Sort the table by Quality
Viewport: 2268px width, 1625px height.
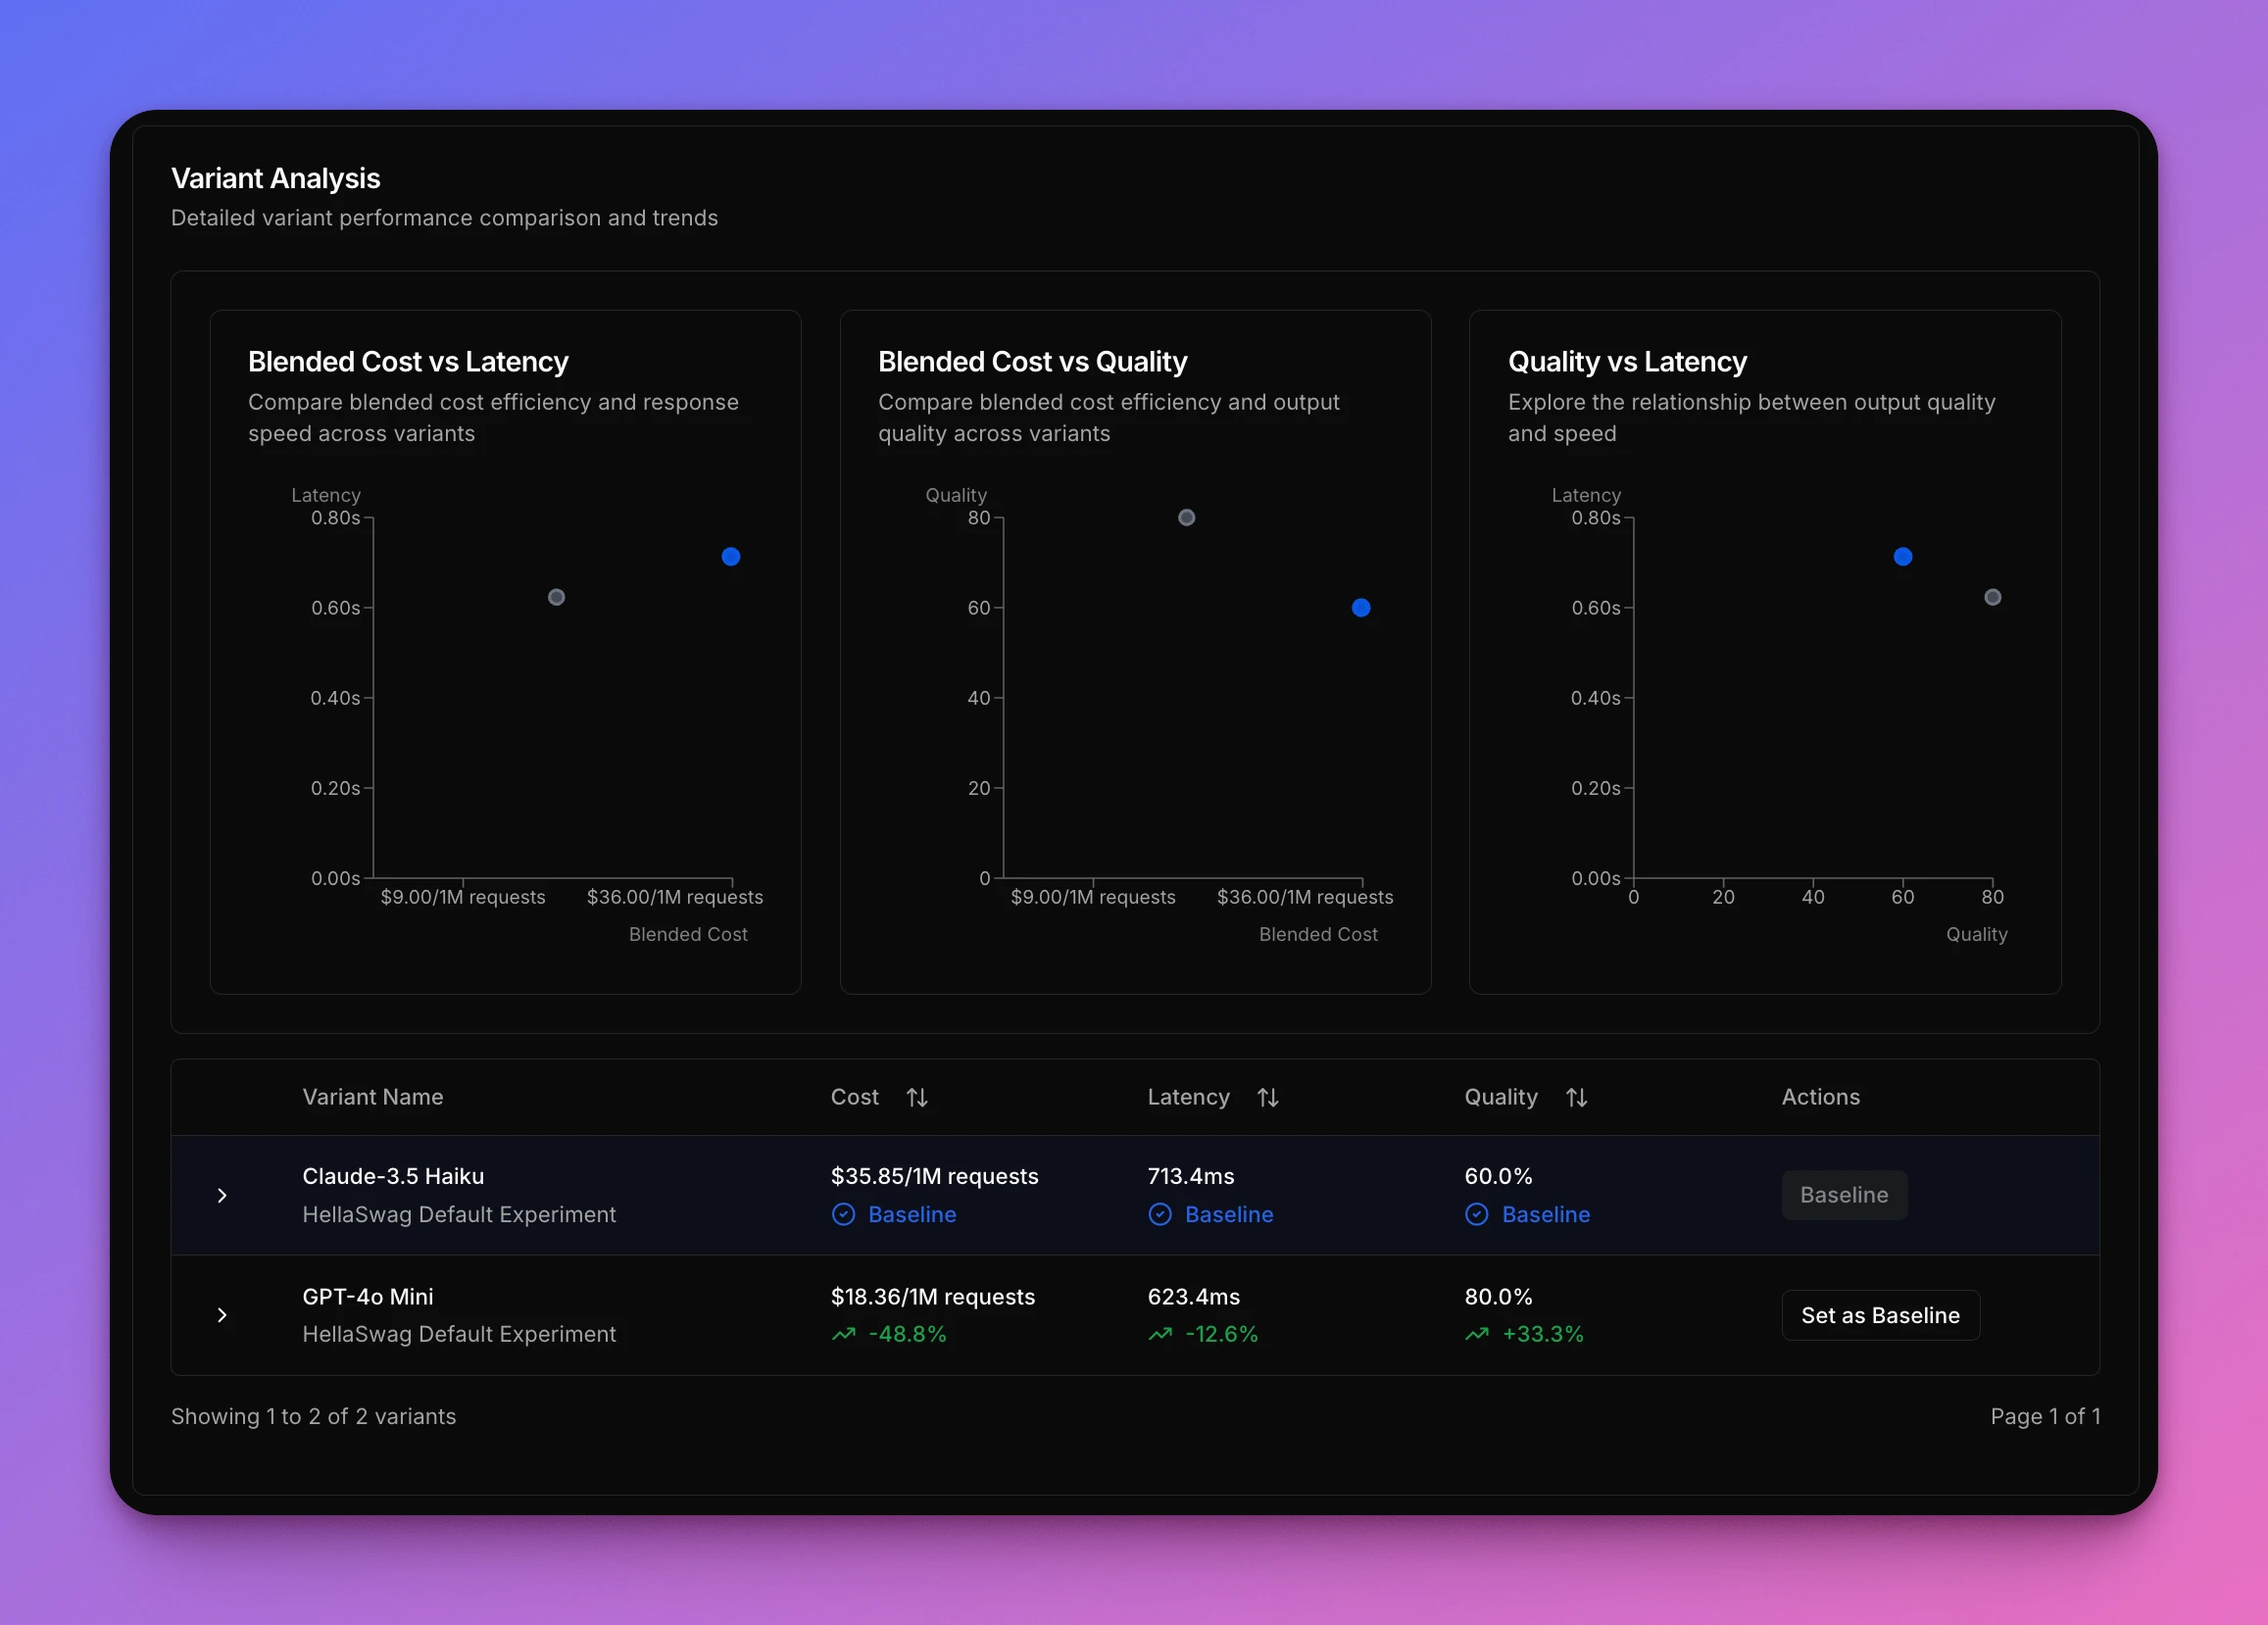point(1577,1097)
